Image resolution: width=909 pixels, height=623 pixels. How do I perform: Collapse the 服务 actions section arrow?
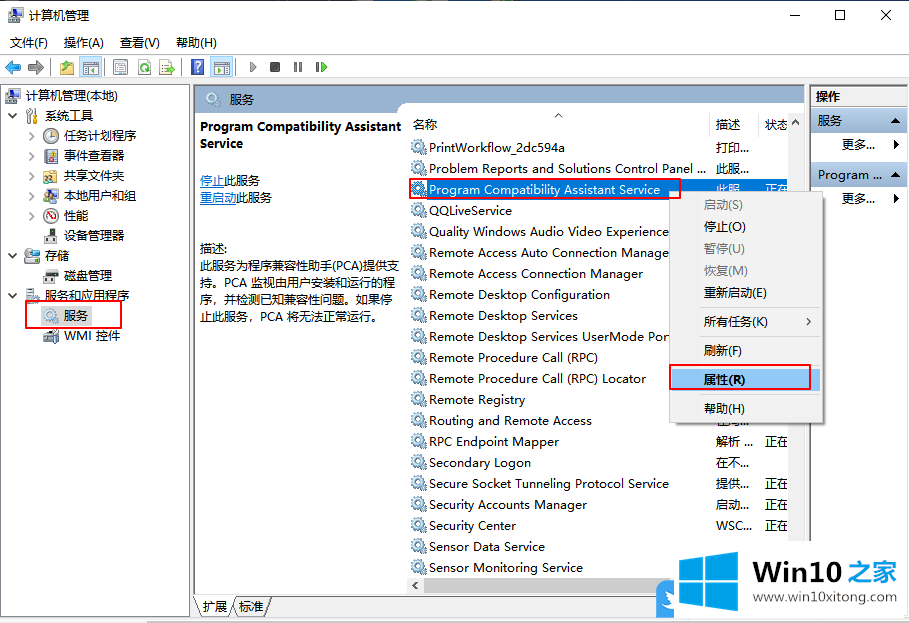(x=895, y=121)
